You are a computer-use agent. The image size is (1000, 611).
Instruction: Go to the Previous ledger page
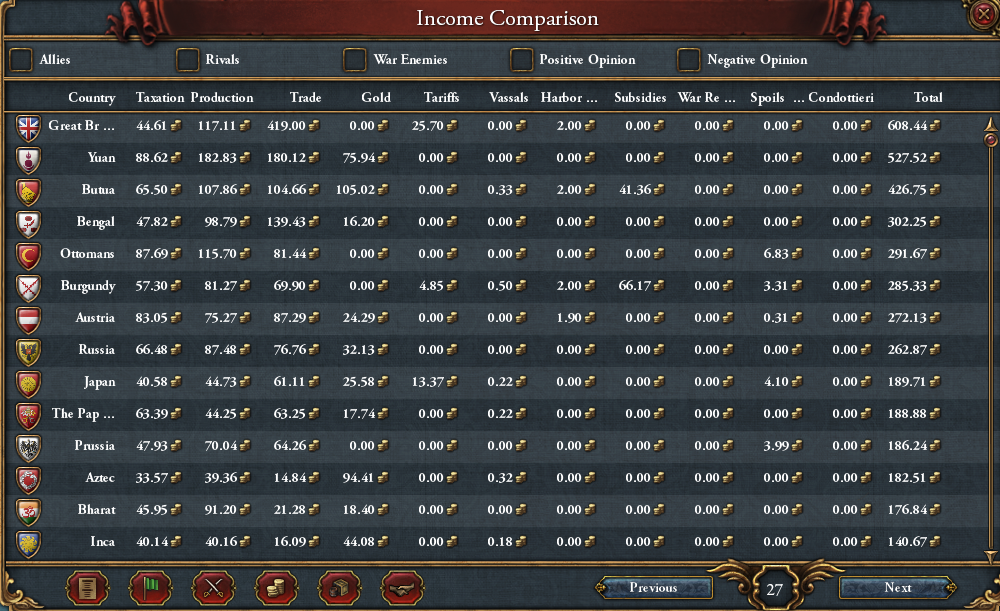(x=654, y=588)
